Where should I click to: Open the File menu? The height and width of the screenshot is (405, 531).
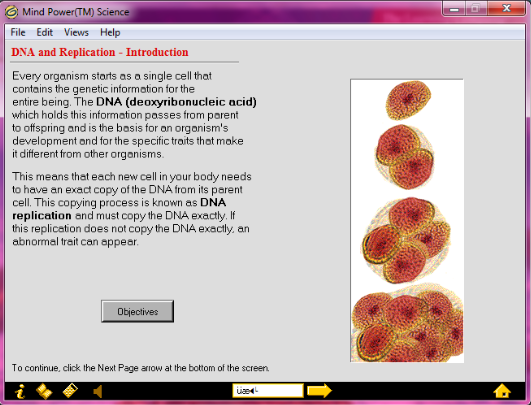(x=18, y=33)
